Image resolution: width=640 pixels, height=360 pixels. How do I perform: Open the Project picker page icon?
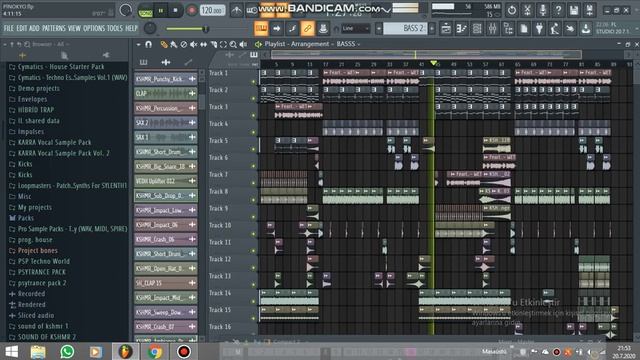(x=524, y=29)
